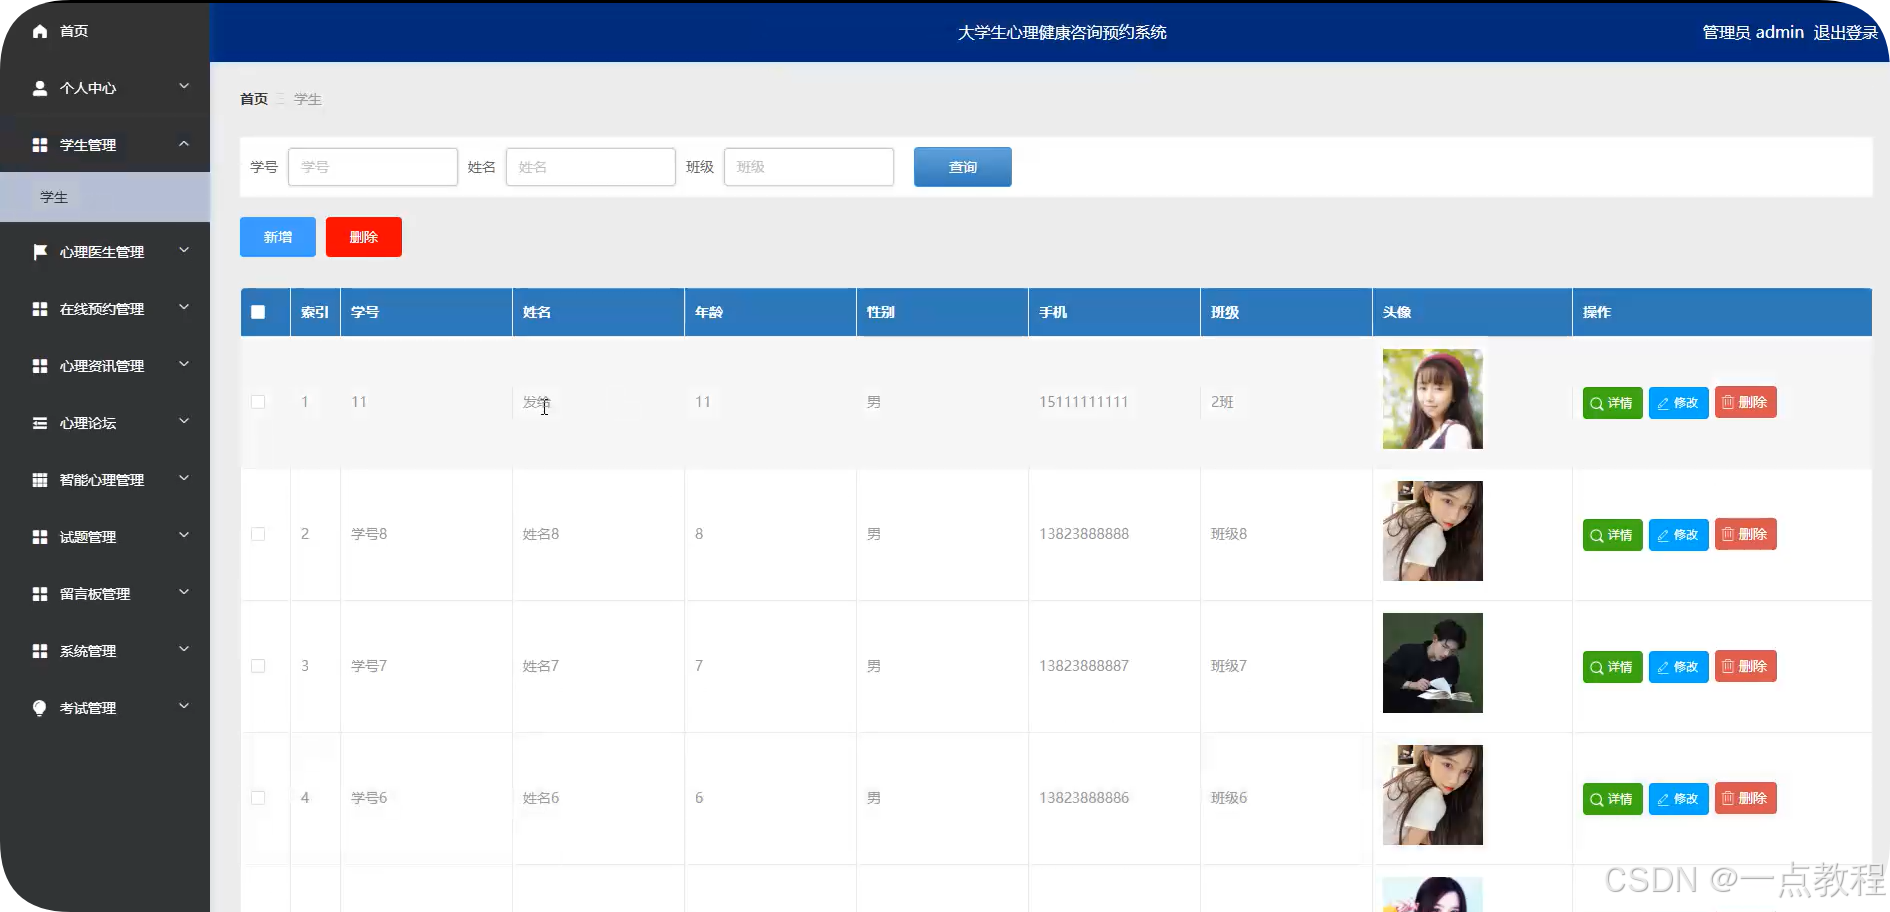The height and width of the screenshot is (912, 1890).
Task: Click the flag icon beside 心理医生管理
Action: click(x=40, y=252)
